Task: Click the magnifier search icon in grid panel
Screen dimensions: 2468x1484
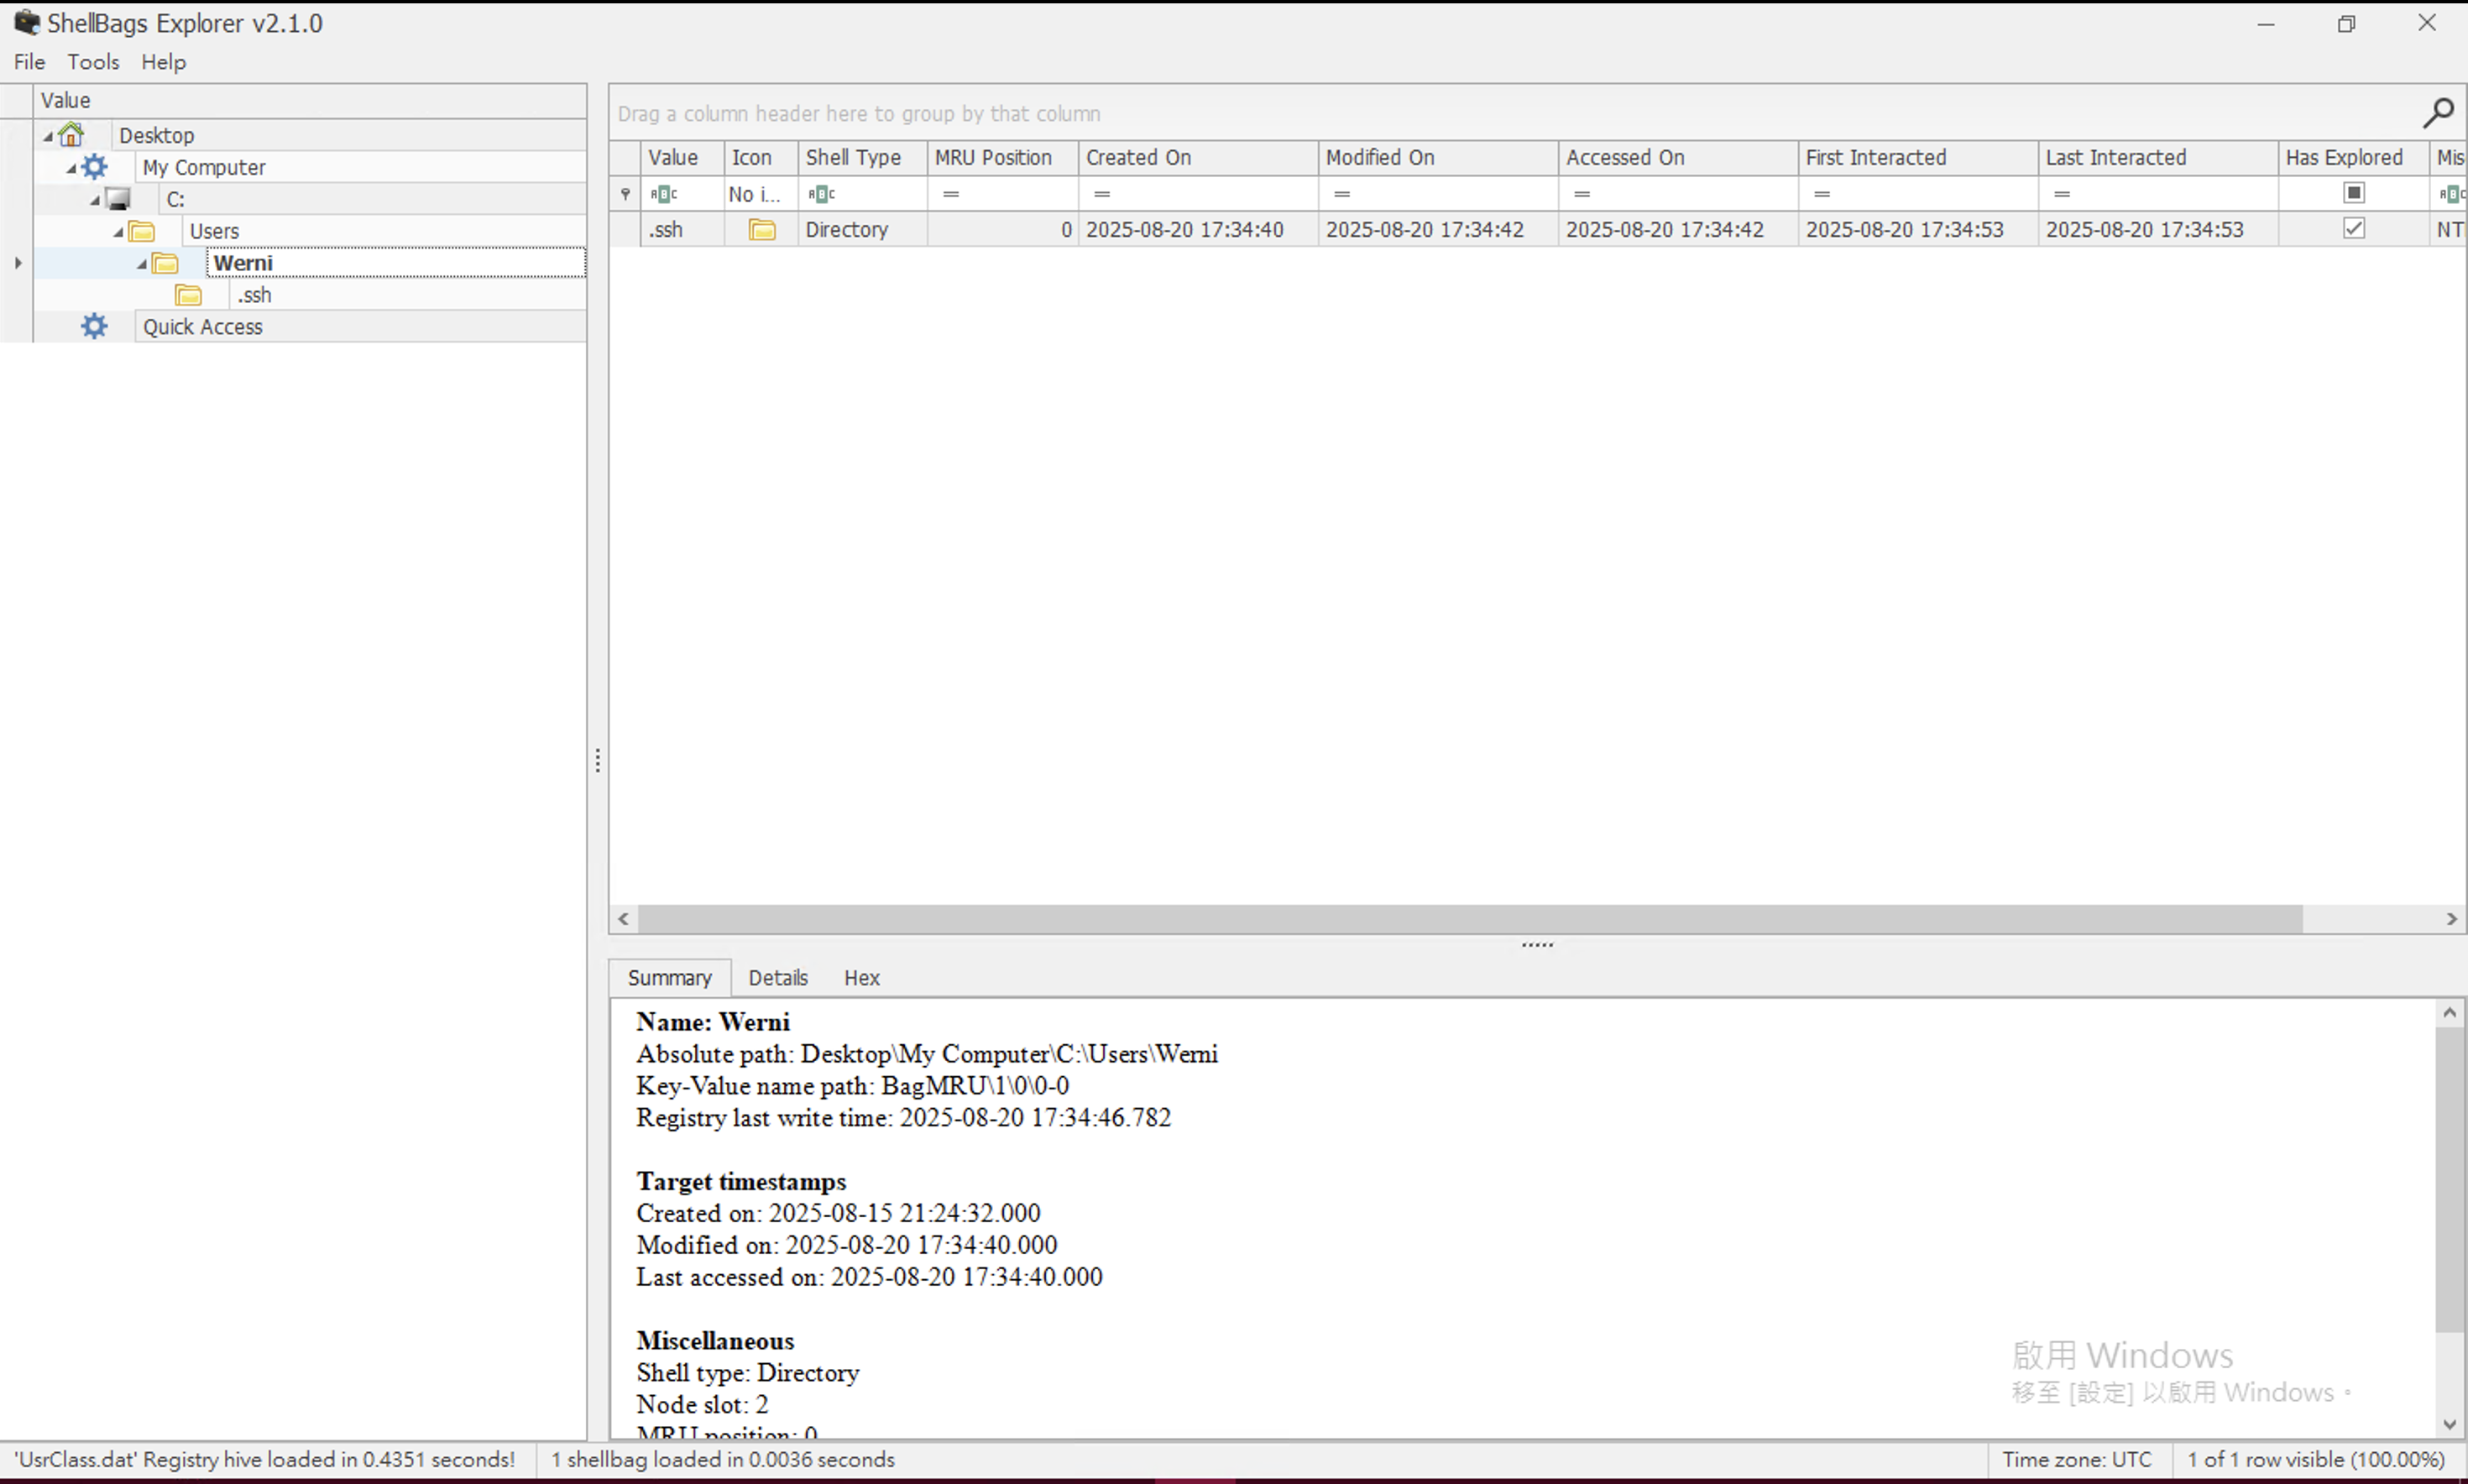Action: pyautogui.click(x=2437, y=113)
